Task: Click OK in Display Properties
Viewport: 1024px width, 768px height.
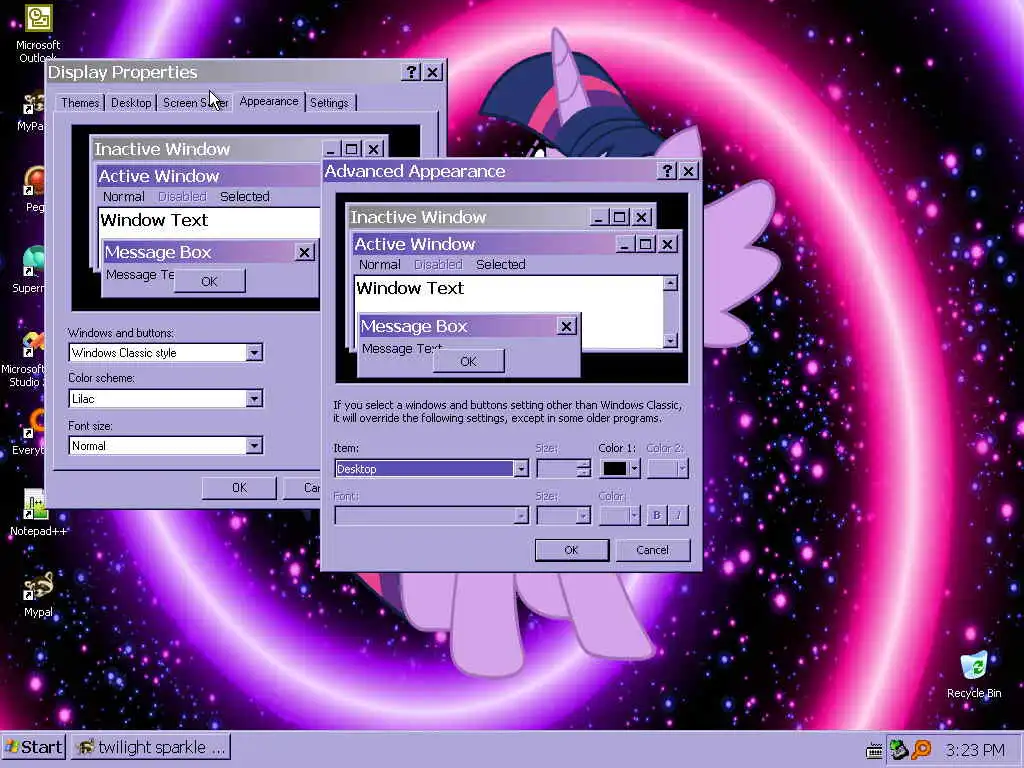Action: (239, 488)
